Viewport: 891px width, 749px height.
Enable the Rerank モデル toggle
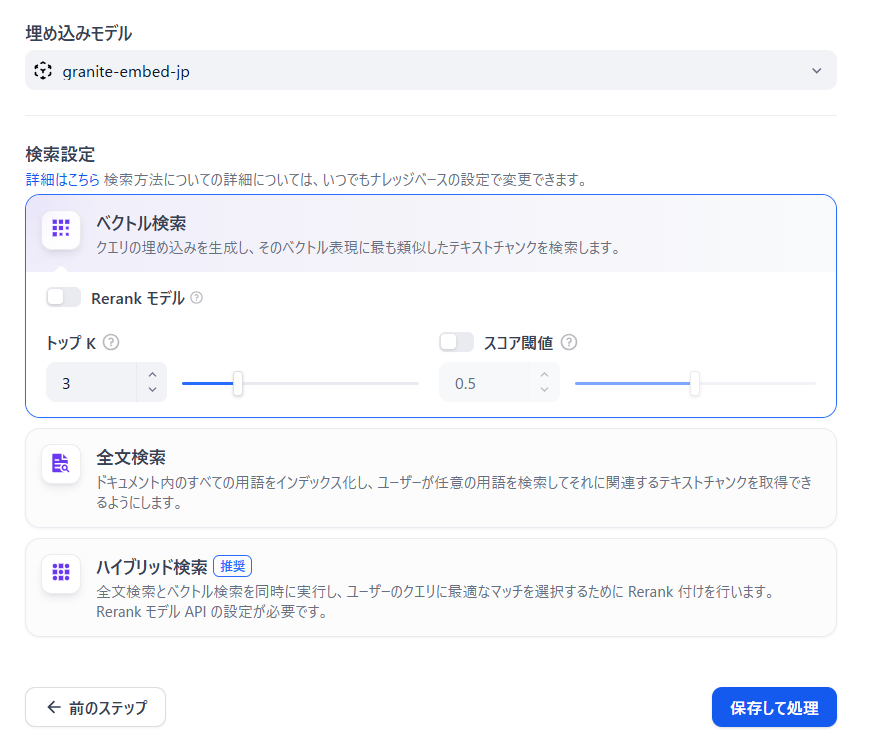point(64,297)
